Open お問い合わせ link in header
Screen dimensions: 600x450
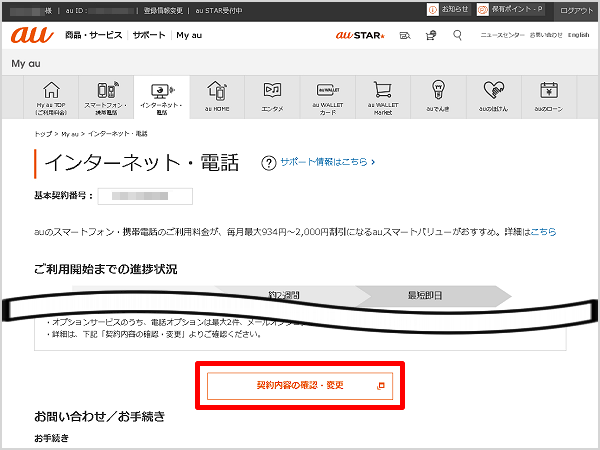[x=546, y=35]
